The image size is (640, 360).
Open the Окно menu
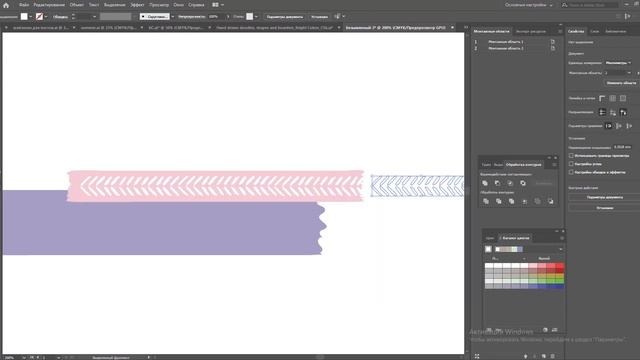coord(178,5)
